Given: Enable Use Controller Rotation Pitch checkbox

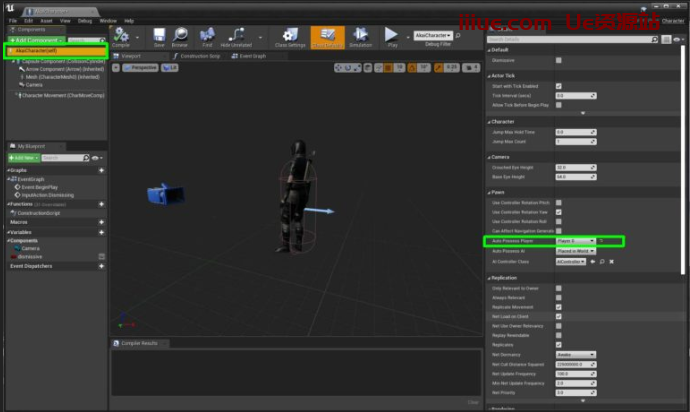Looking at the screenshot, I should (x=558, y=202).
